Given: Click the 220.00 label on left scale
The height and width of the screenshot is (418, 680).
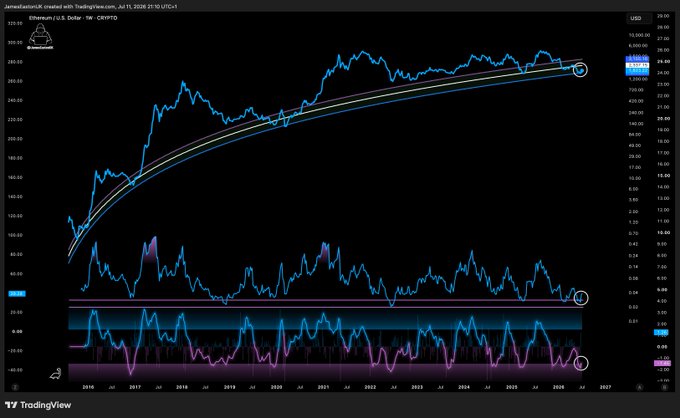Looking at the screenshot, I should [15, 120].
